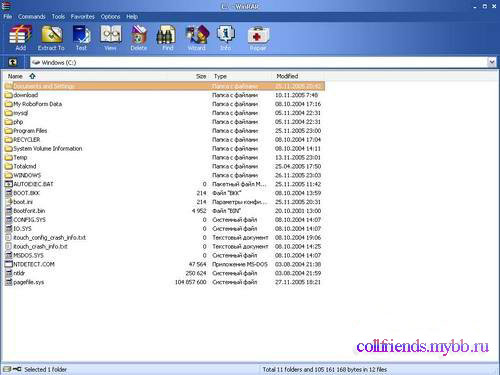Image resolution: width=500 pixels, height=375 pixels.
Task: Sort files by Modified column header
Action: click(287, 76)
